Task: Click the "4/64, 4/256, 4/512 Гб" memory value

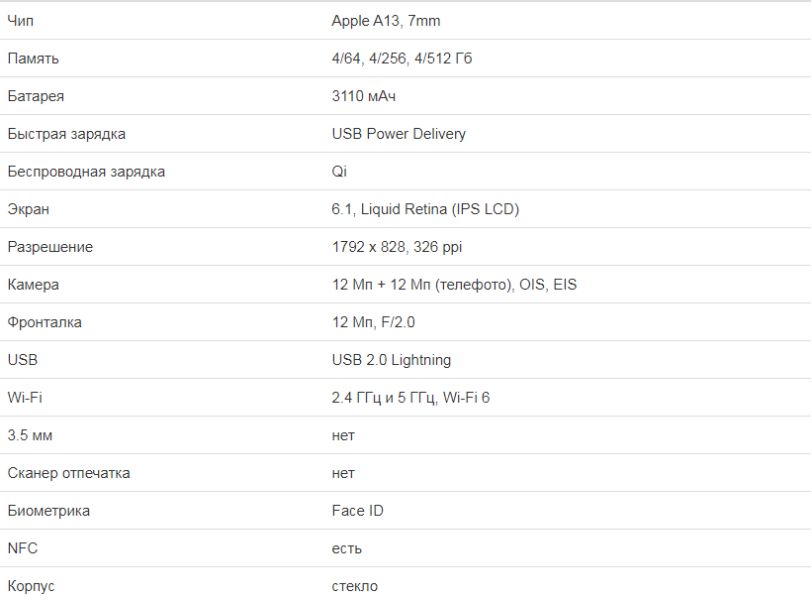Action: coord(402,59)
